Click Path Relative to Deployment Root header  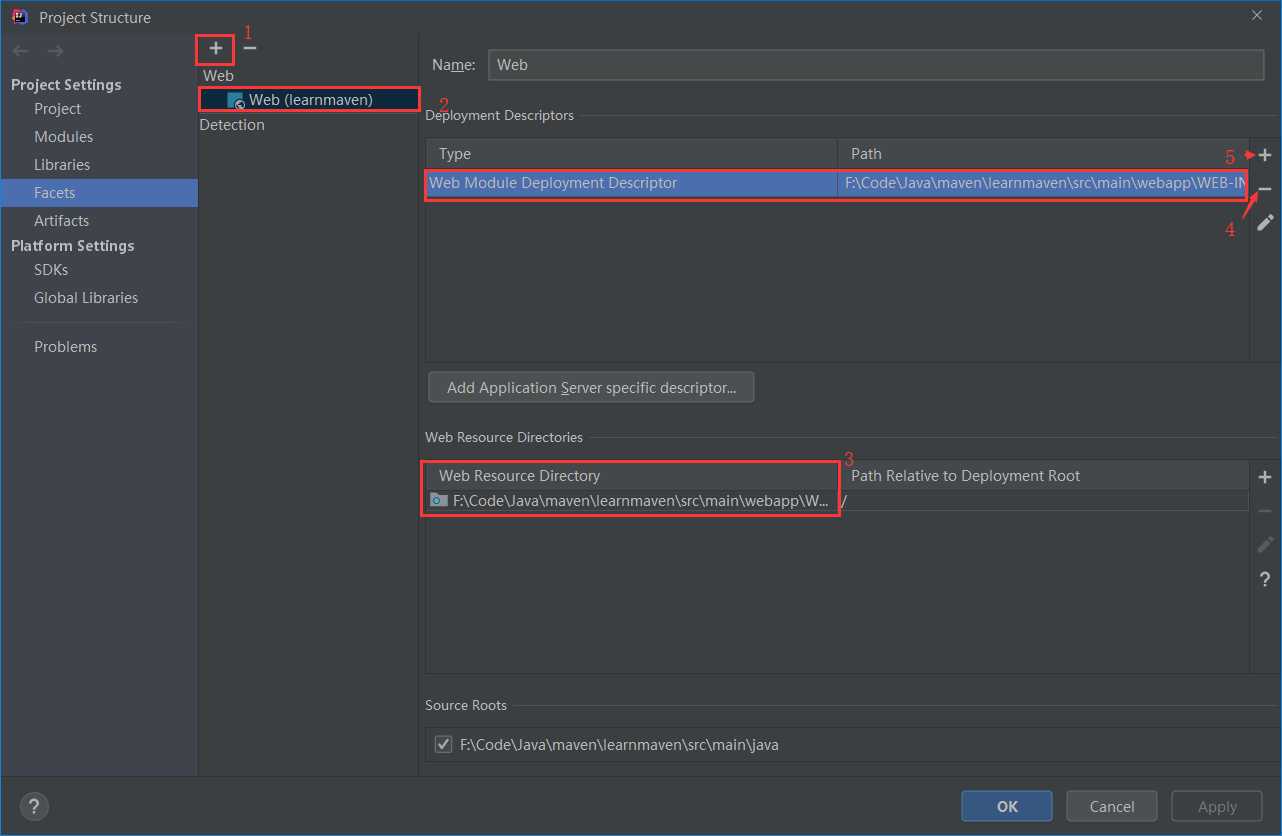[1043, 476]
